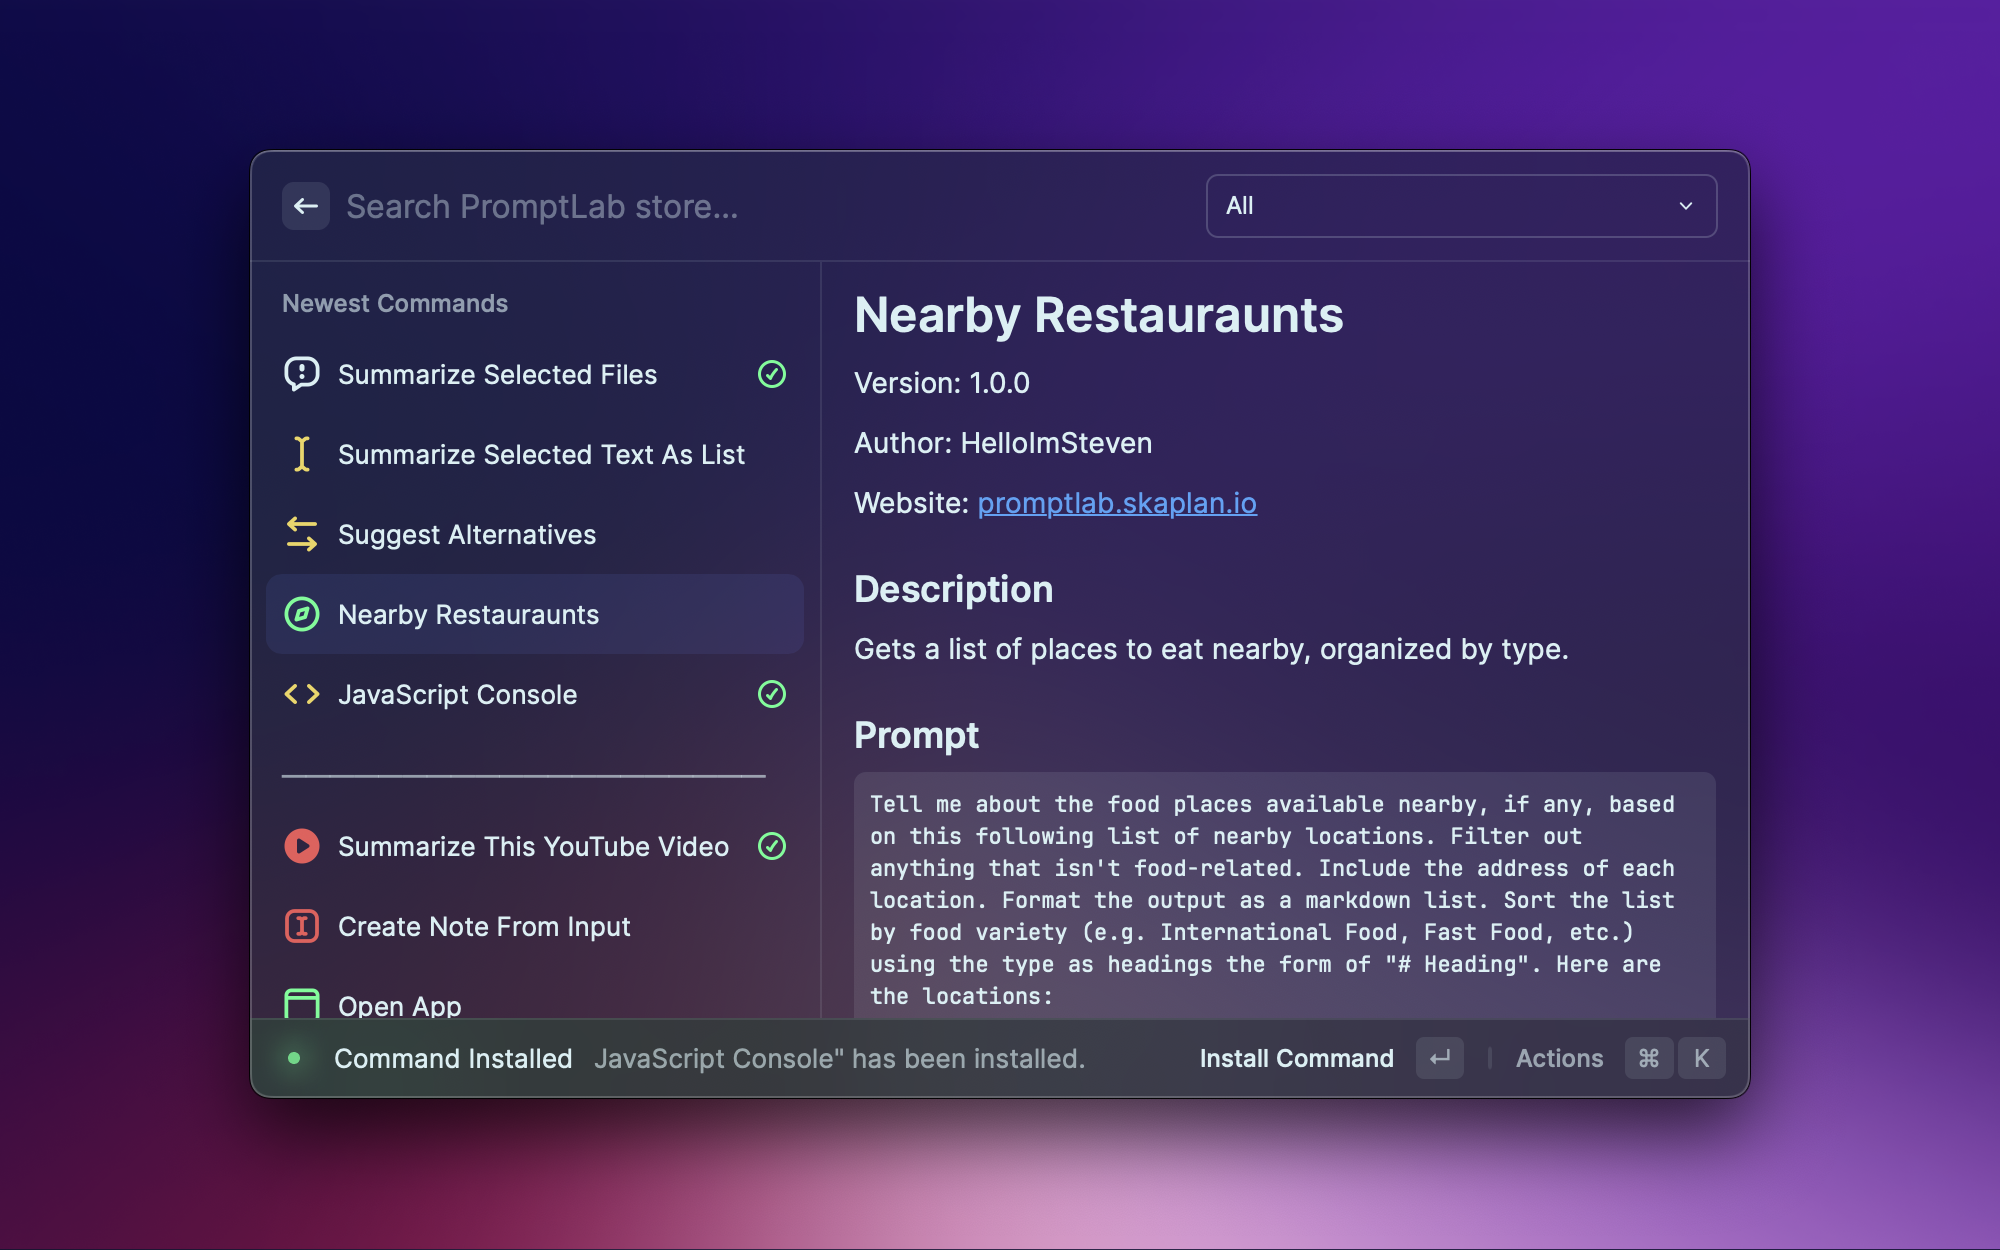2000x1250 pixels.
Task: Click the red input icon for Create Note
Action: [301, 926]
